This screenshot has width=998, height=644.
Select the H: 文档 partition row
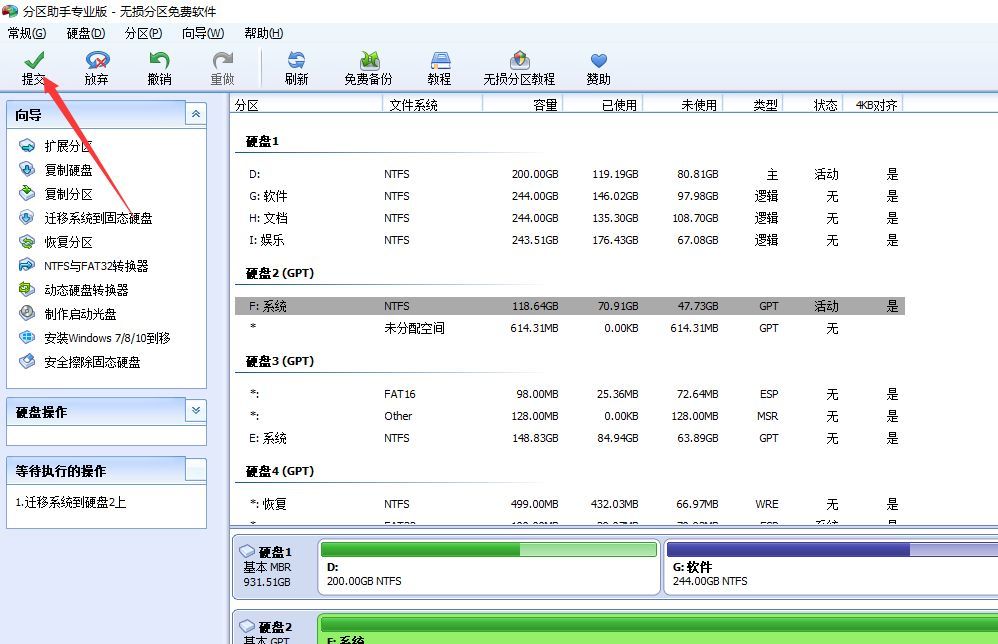pos(570,218)
